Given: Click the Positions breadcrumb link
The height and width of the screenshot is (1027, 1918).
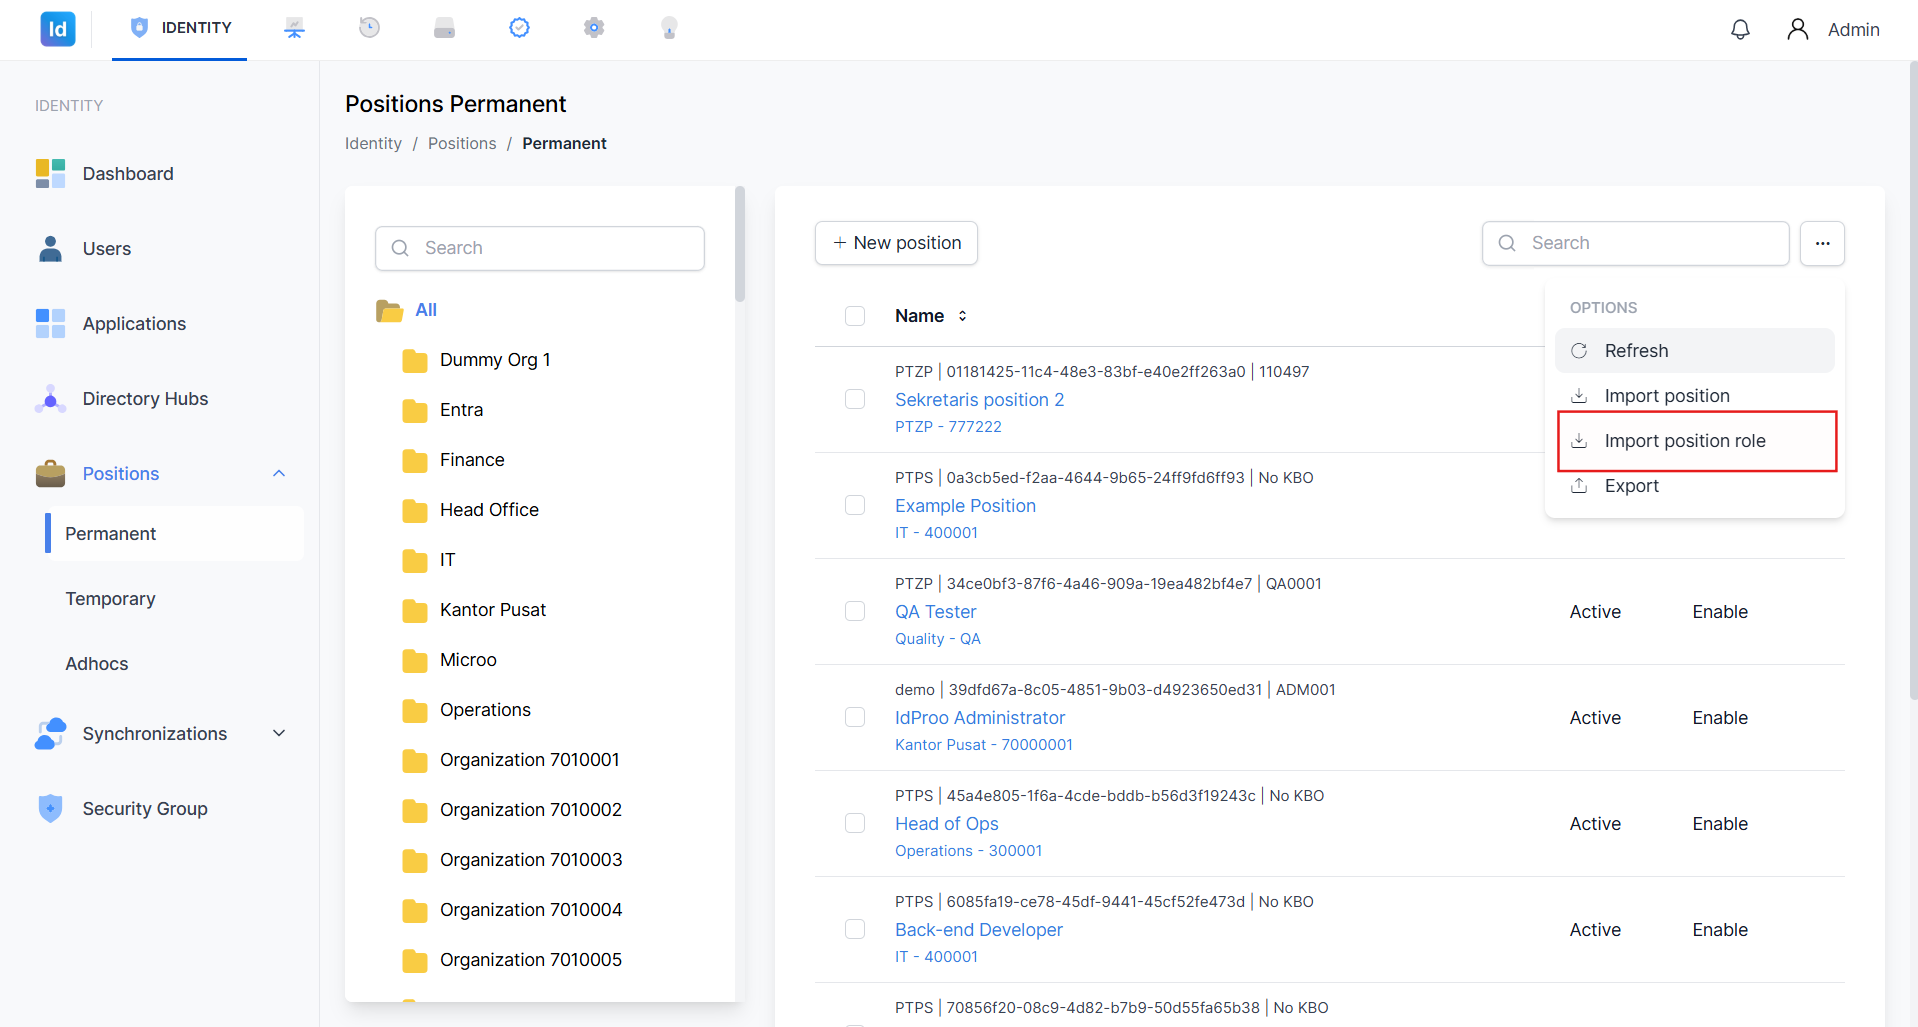Looking at the screenshot, I should (x=462, y=144).
